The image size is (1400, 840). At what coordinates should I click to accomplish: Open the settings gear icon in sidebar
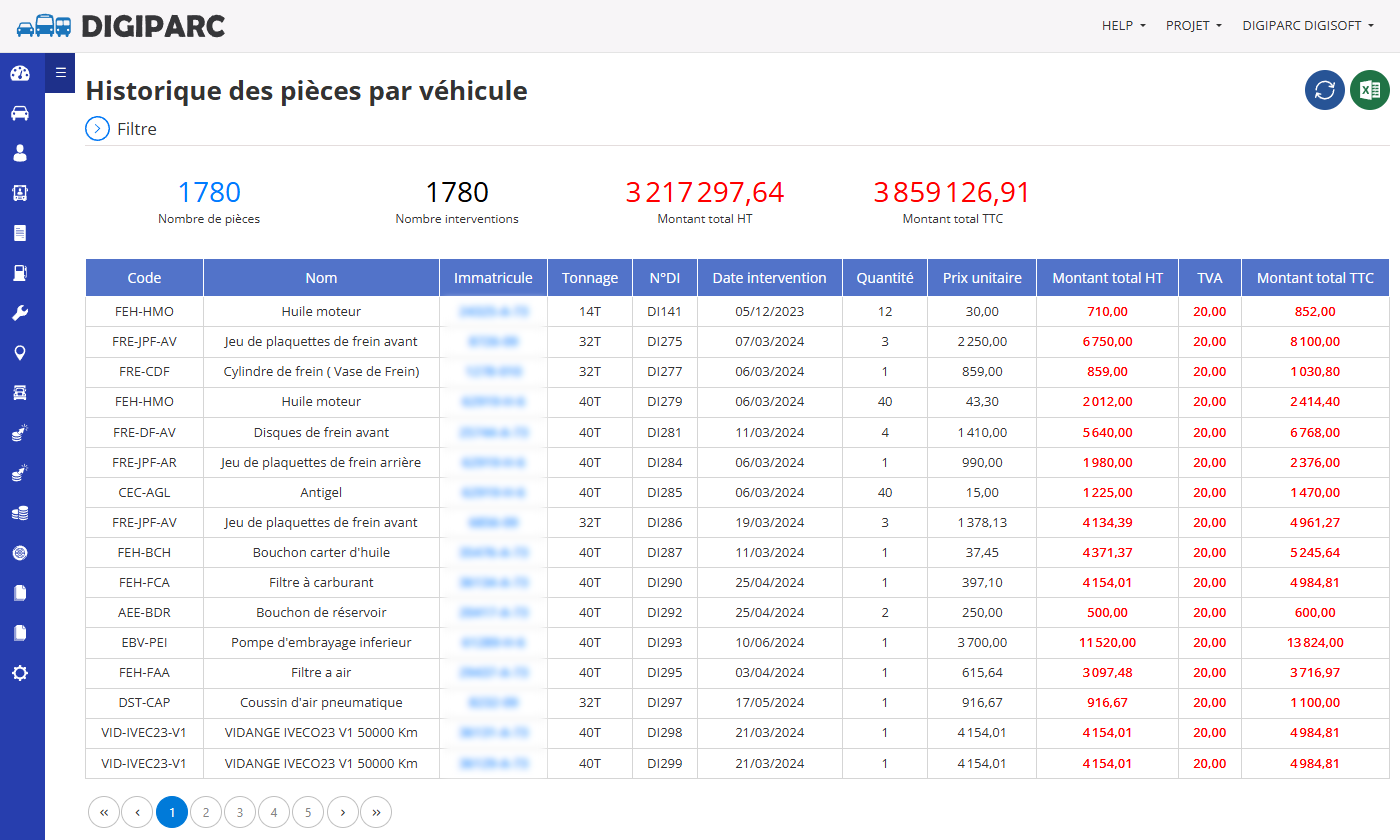coord(20,673)
